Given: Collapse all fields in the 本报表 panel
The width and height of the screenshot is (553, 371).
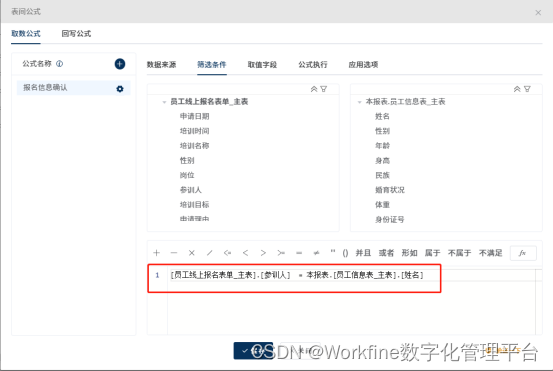Looking at the screenshot, I should pyautogui.click(x=517, y=89).
